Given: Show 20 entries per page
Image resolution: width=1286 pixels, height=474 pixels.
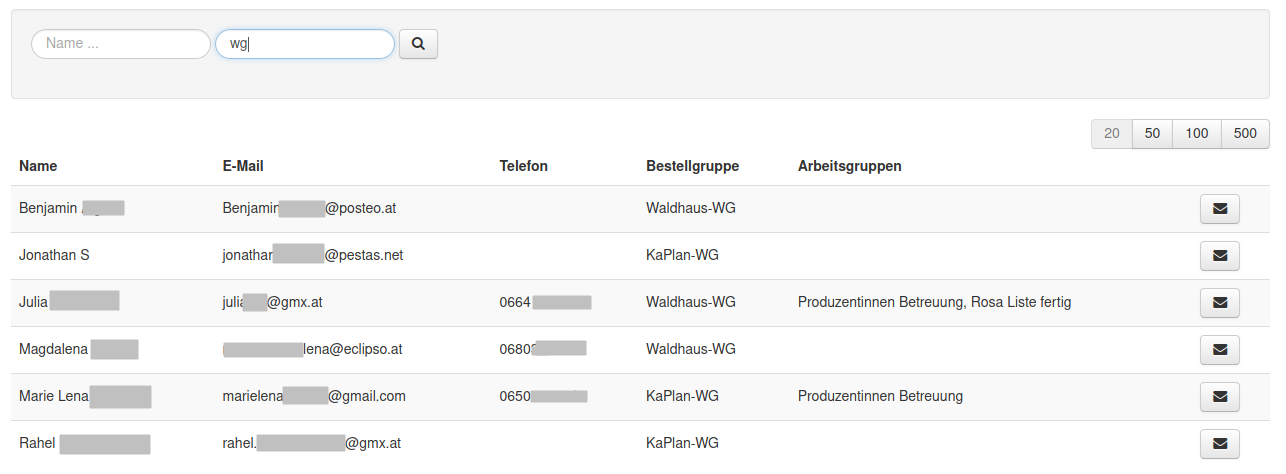Looking at the screenshot, I should 1111,134.
